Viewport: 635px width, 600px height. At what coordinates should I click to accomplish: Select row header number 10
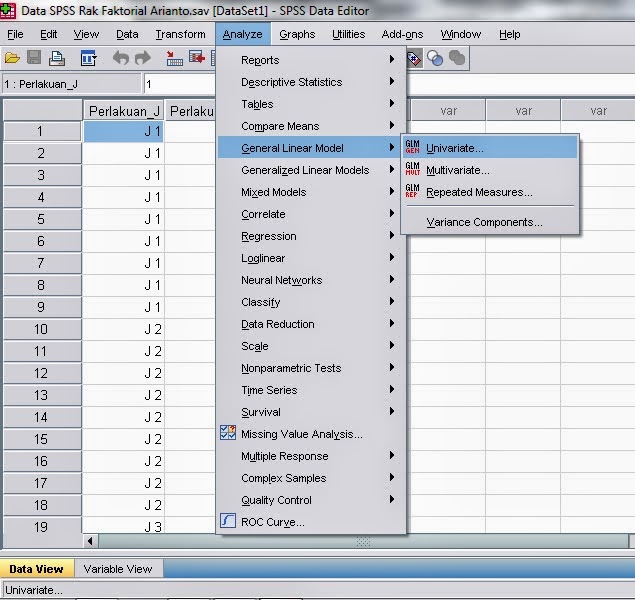click(42, 329)
